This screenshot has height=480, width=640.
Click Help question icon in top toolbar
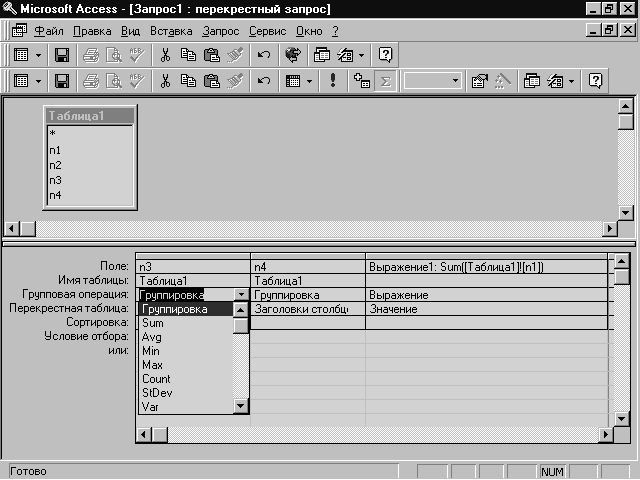385,55
